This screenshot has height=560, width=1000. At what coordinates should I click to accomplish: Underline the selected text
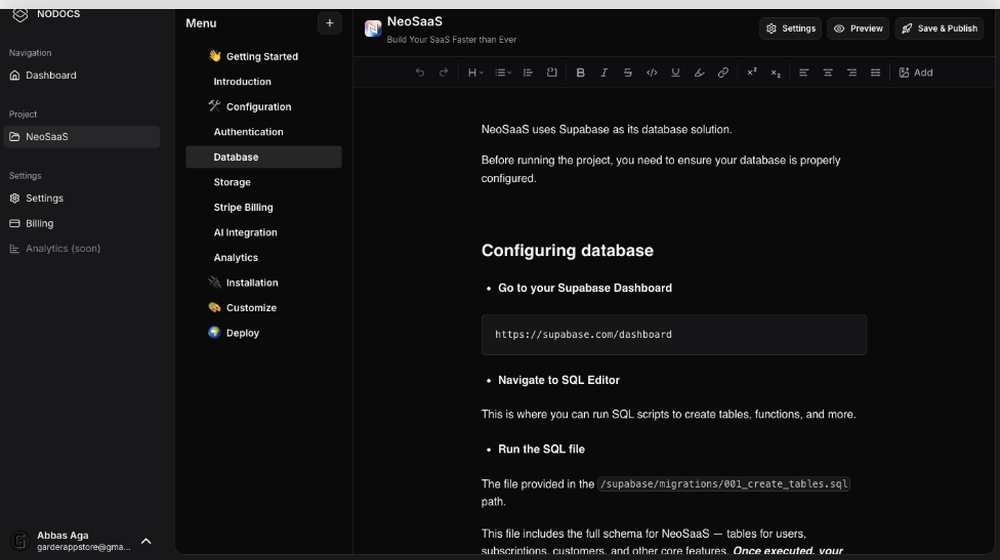[675, 73]
